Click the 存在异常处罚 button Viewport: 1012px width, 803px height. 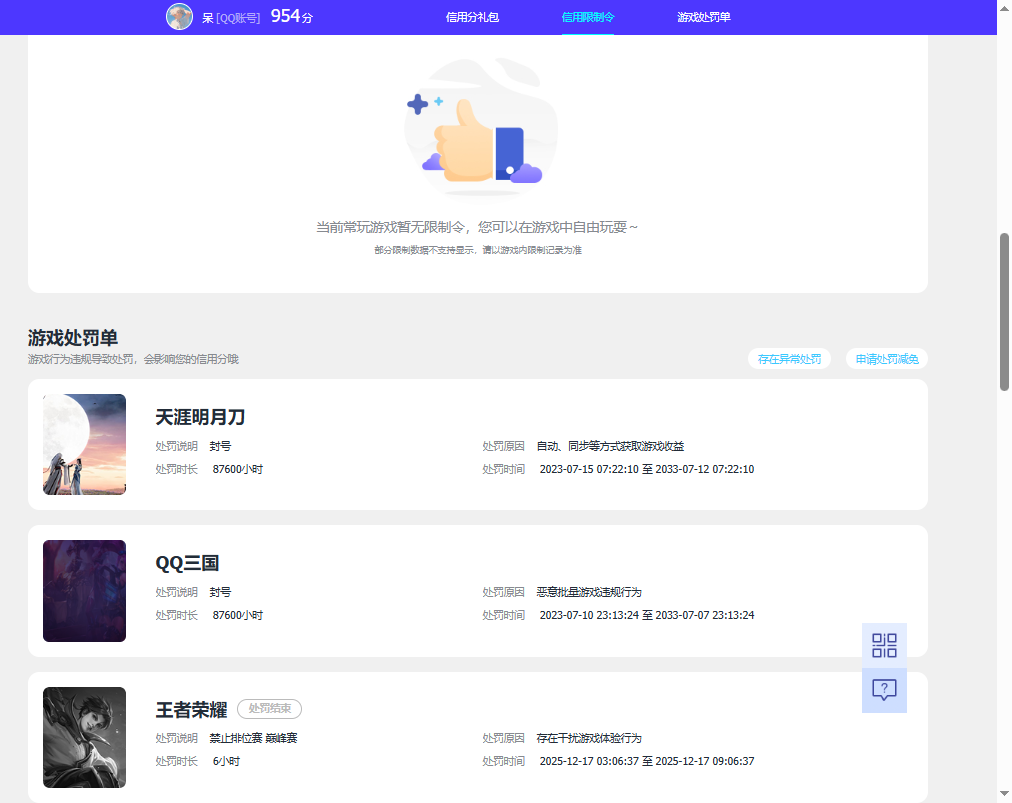[789, 359]
